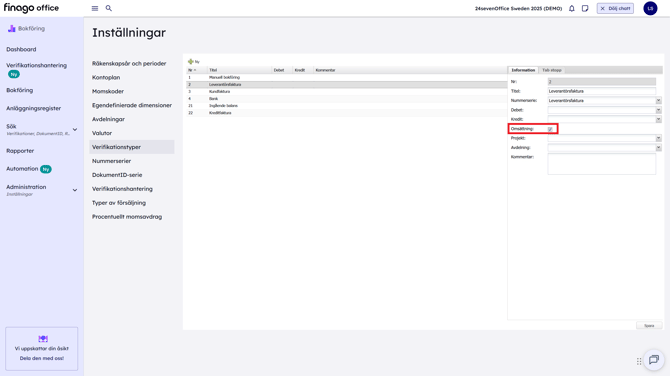Click the Titel column header
The image size is (670, 376).
[240, 70]
